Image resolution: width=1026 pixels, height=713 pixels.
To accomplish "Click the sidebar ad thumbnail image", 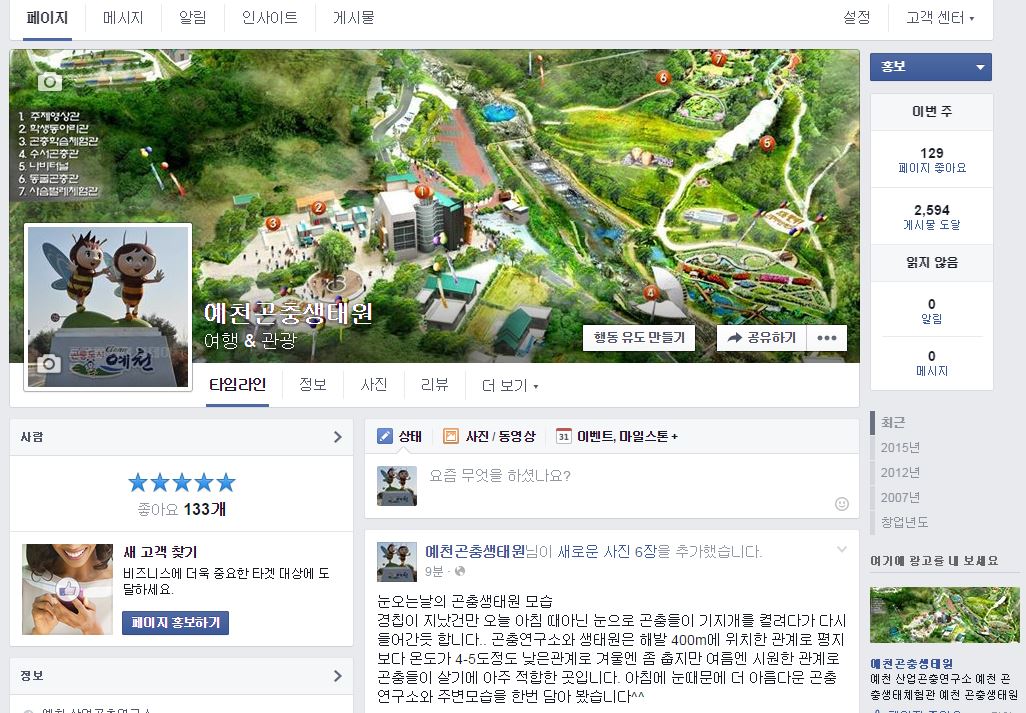I will [x=944, y=615].
